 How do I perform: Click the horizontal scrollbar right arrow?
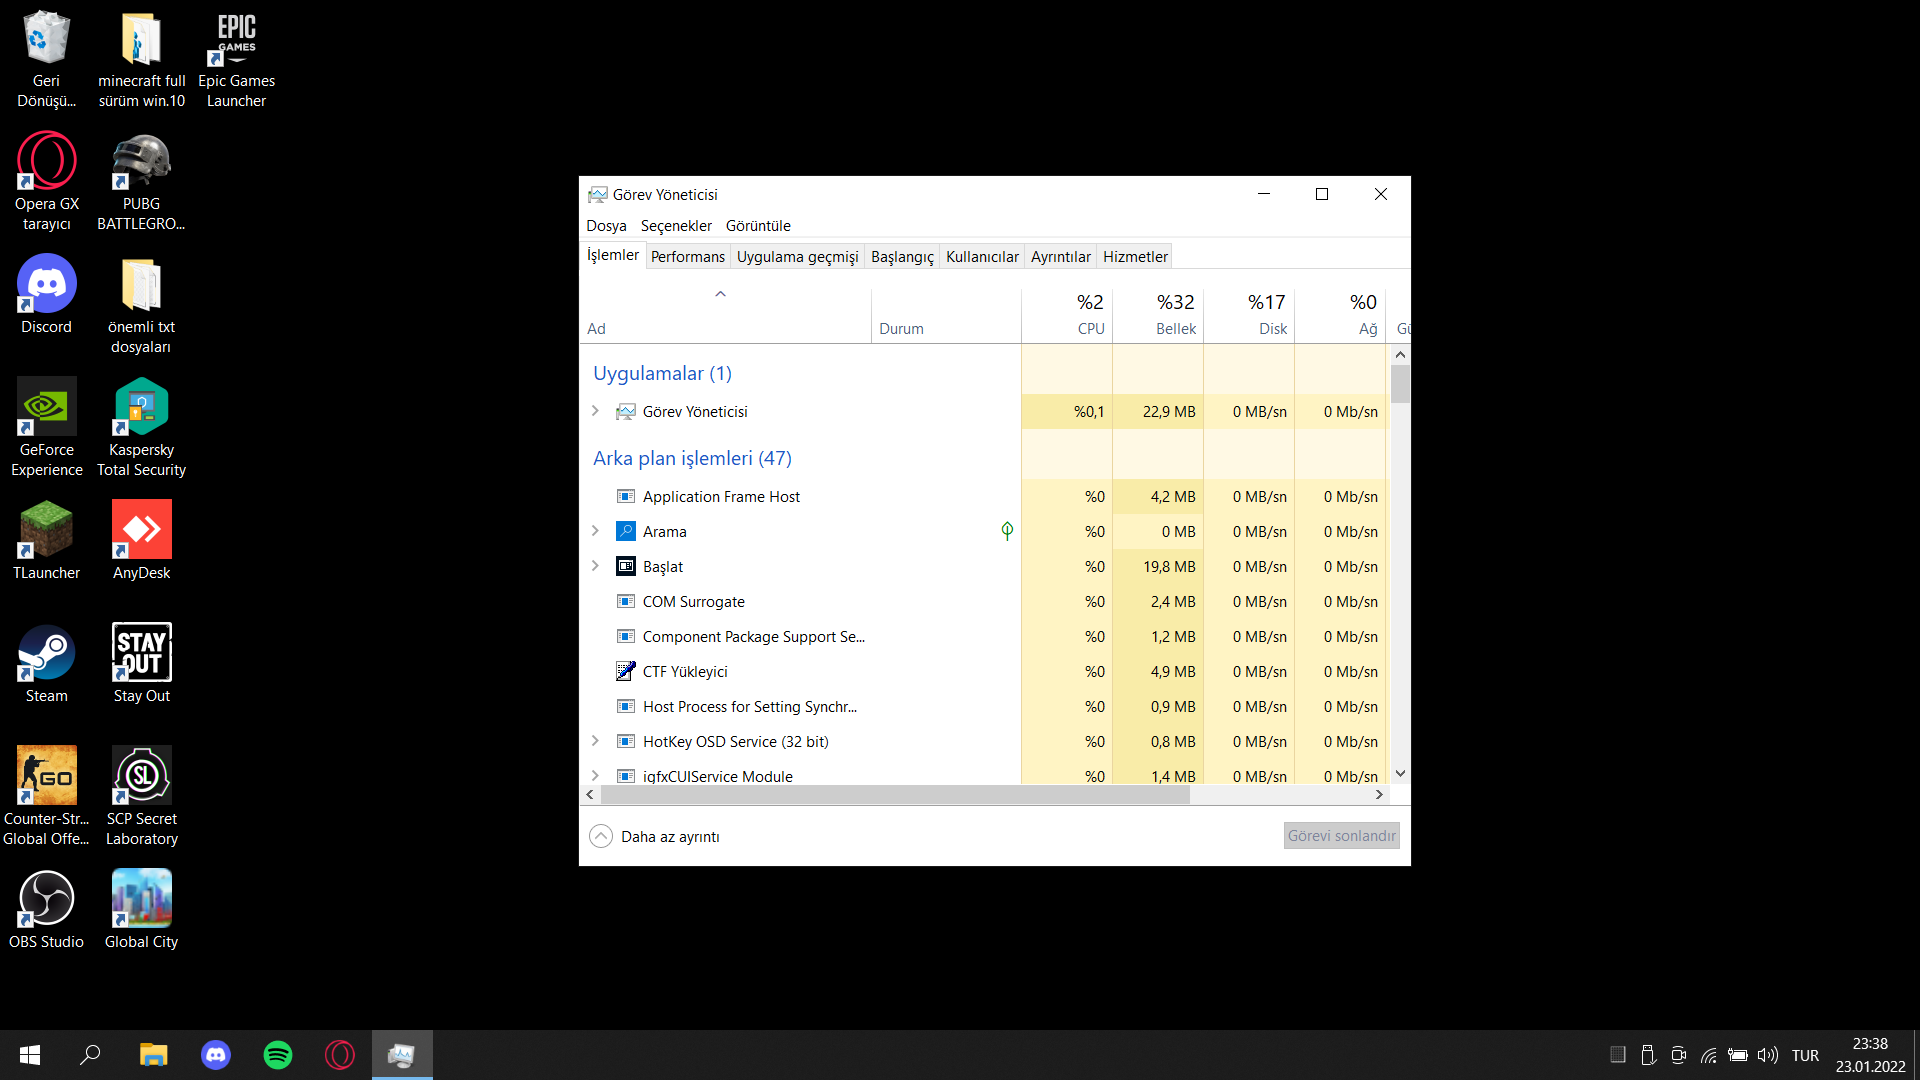click(x=1379, y=795)
